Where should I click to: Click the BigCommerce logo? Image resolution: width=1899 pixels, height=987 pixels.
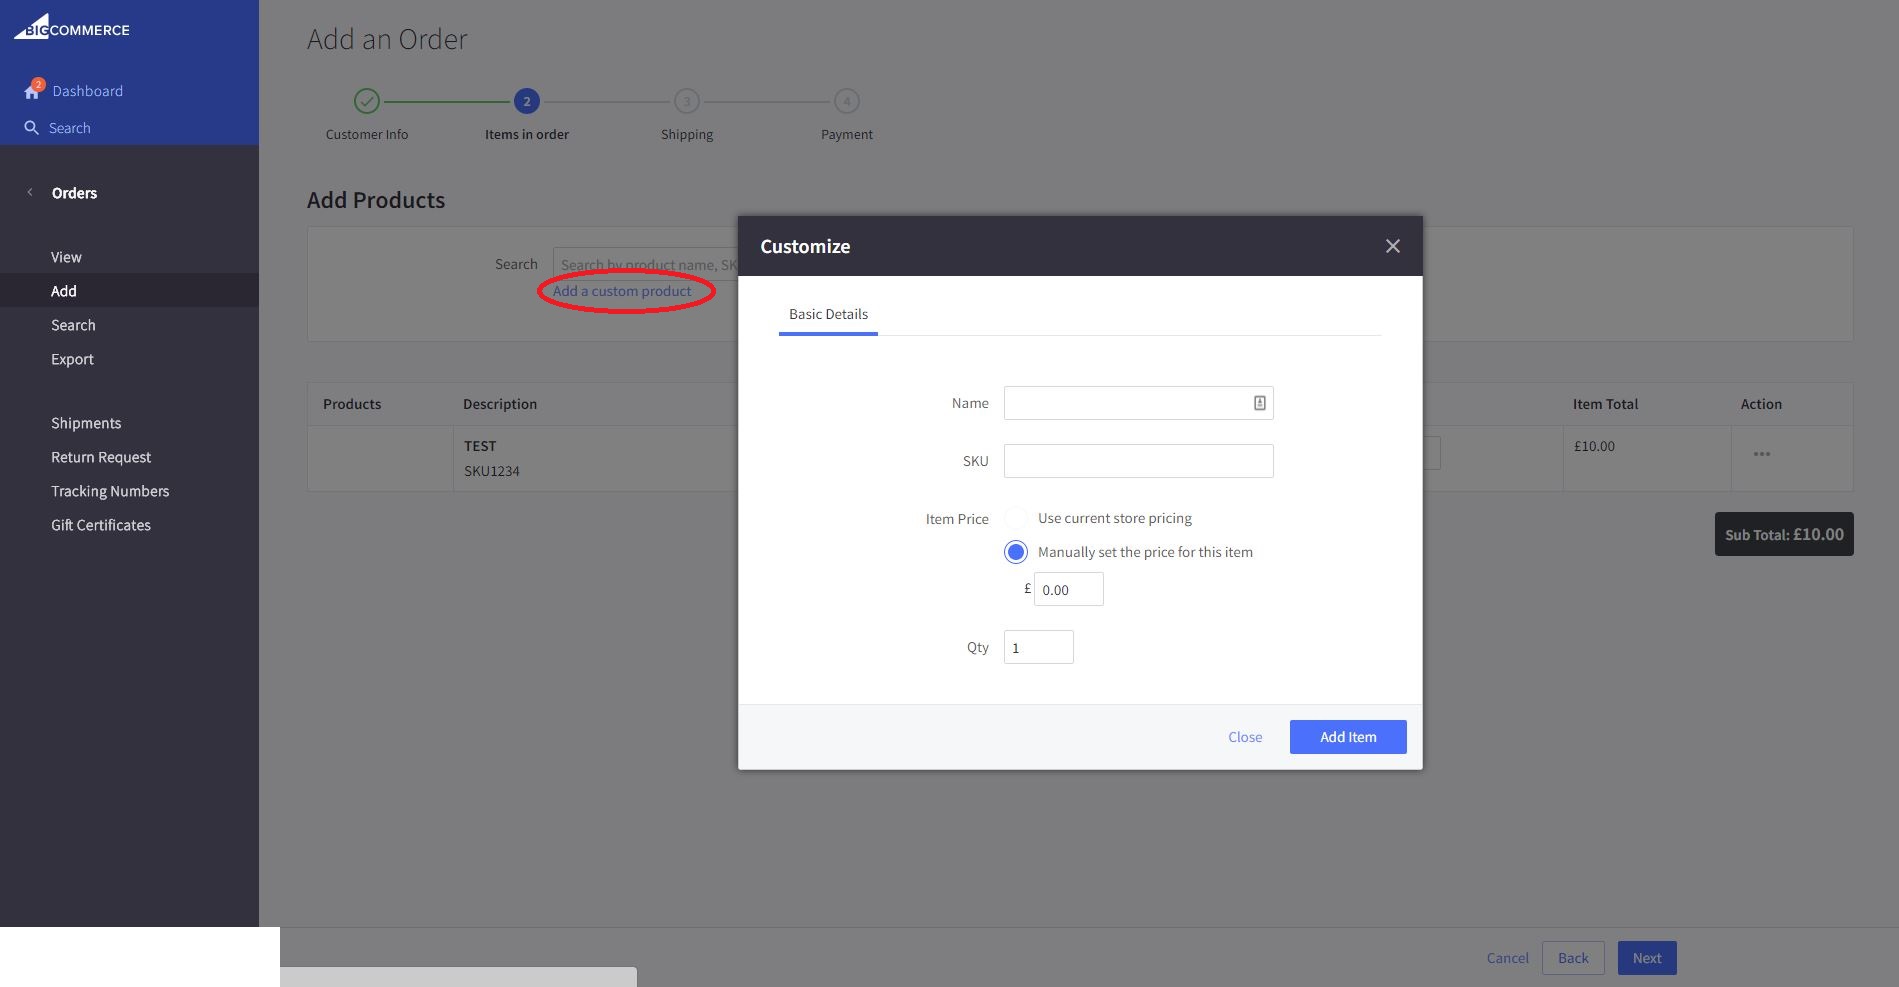point(71,28)
